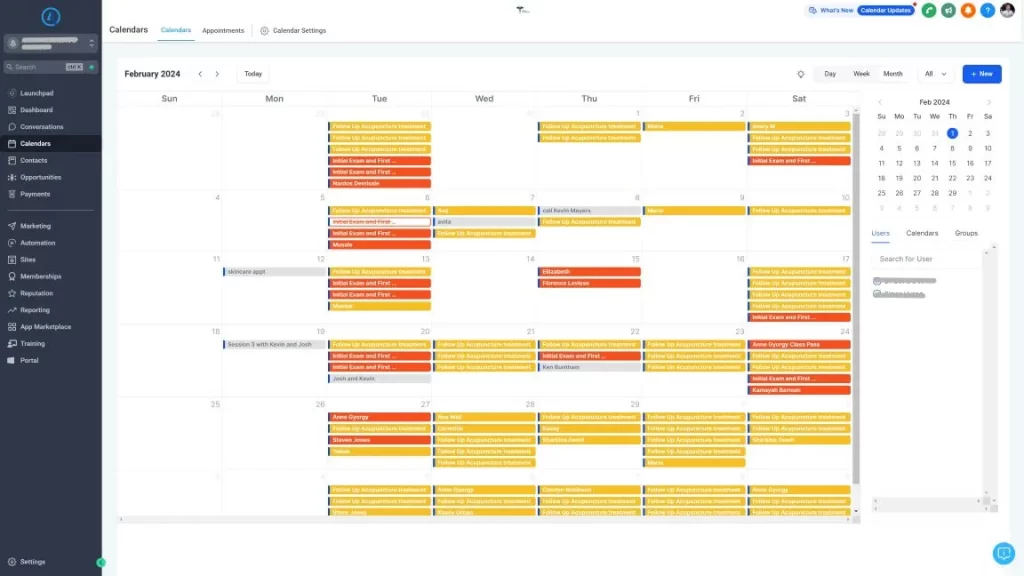Open the All filter dropdown
The height and width of the screenshot is (576, 1024).
click(x=935, y=74)
